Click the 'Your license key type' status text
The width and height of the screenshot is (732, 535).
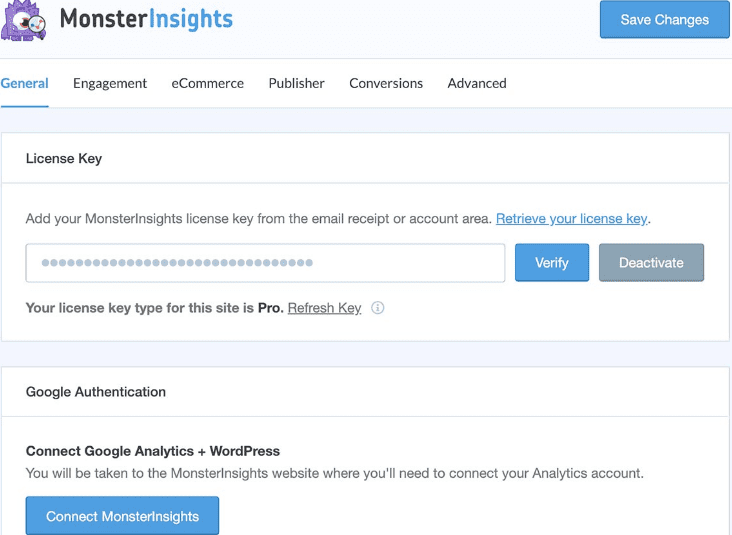(x=155, y=308)
